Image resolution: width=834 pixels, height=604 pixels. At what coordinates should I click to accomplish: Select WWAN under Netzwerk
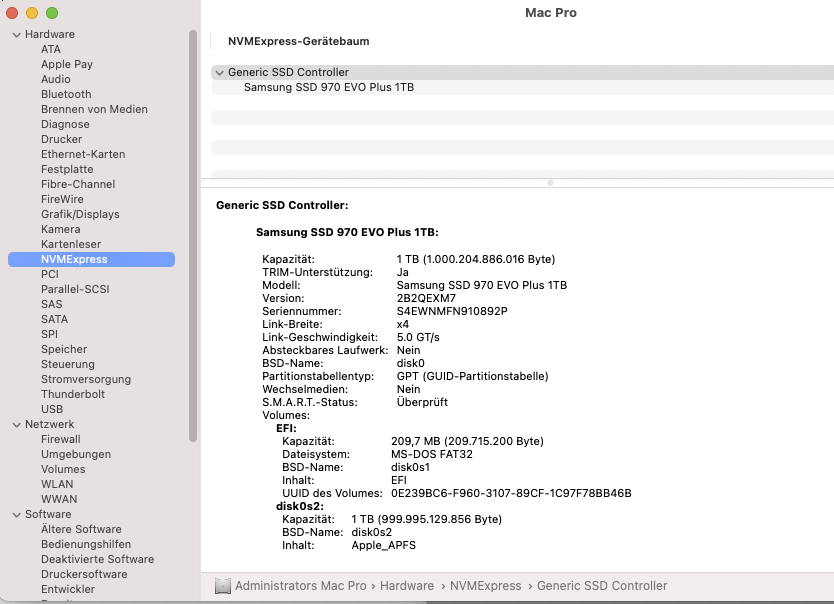[59, 499]
